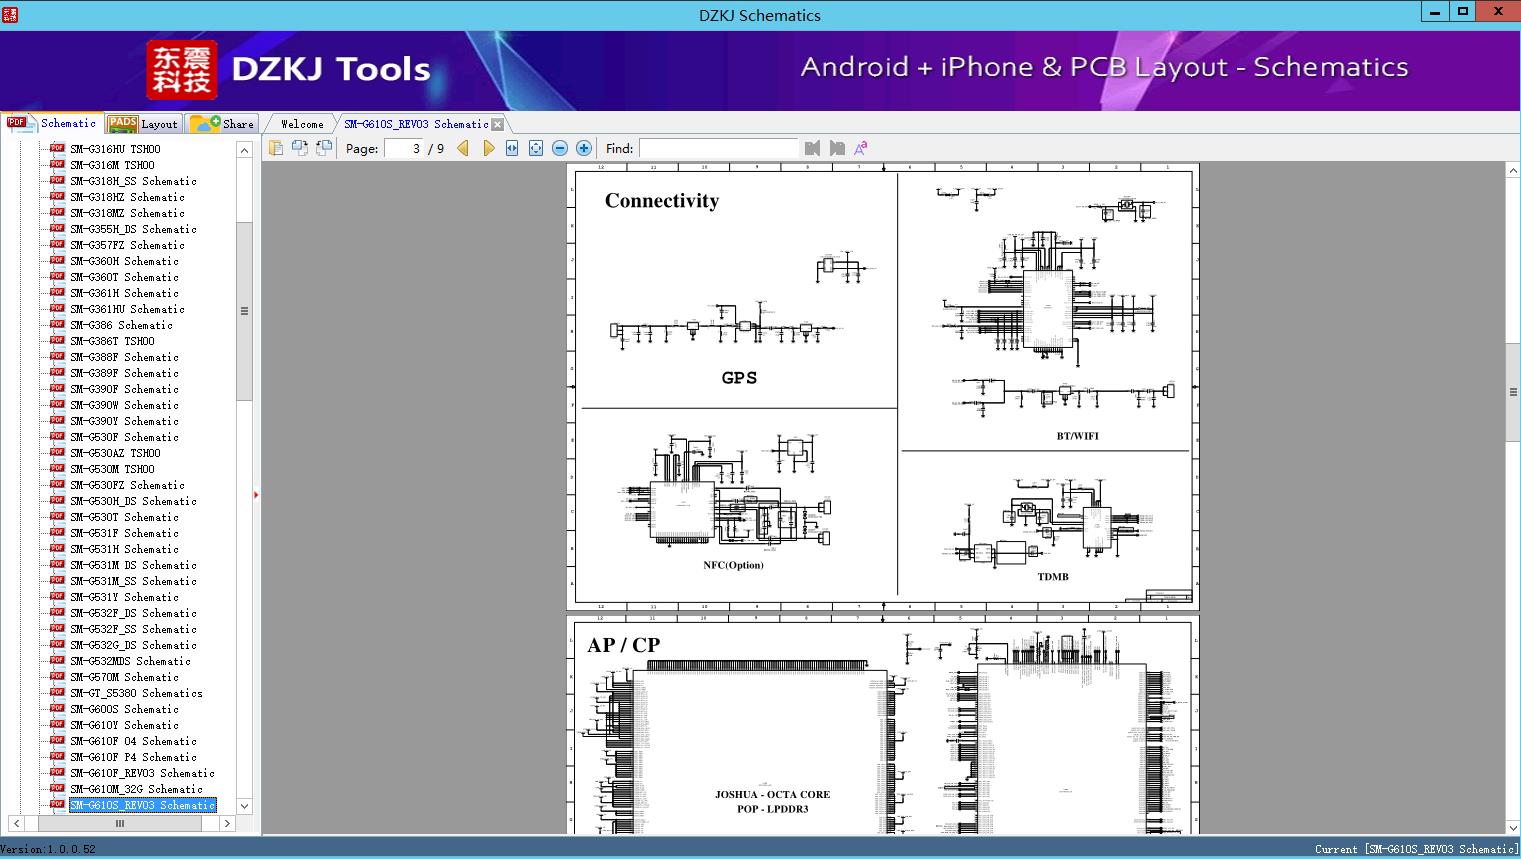
Task: Zoom in with the plus icon
Action: tap(584, 148)
